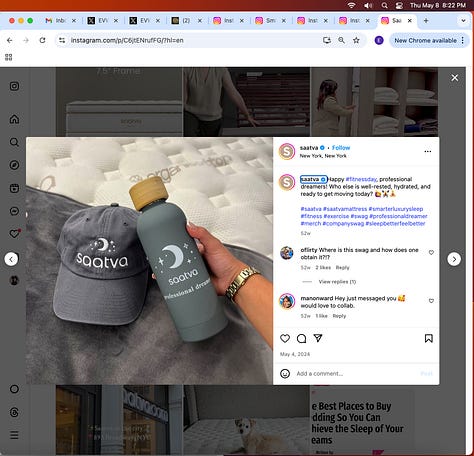Open macOS Spotlight search
The image size is (474, 456).
[x=384, y=5]
